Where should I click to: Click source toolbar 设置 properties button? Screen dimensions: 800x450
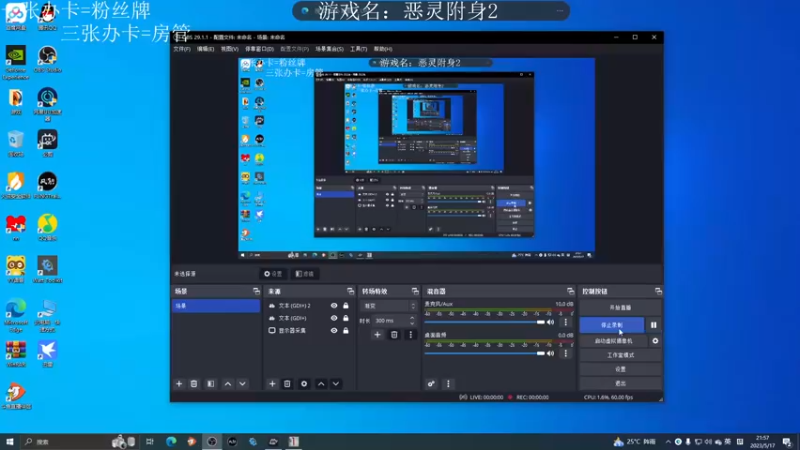273,274
